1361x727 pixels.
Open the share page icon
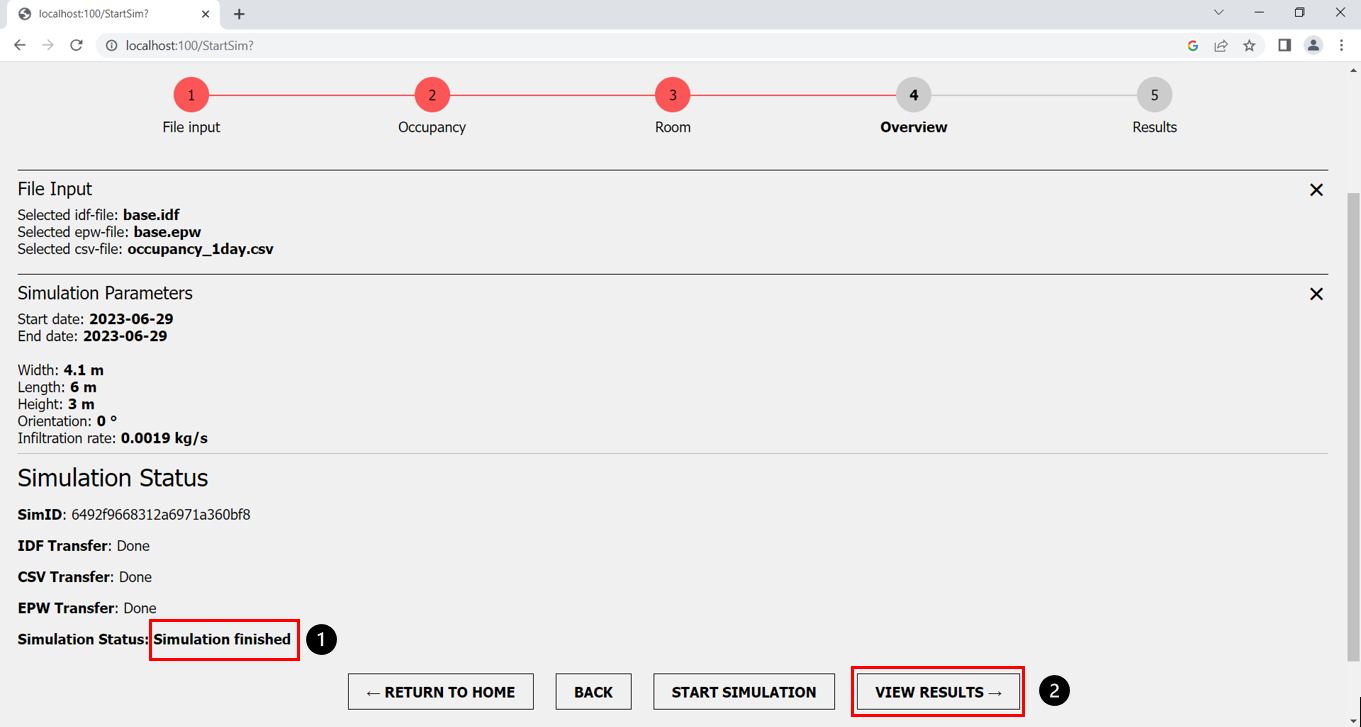coord(1221,45)
